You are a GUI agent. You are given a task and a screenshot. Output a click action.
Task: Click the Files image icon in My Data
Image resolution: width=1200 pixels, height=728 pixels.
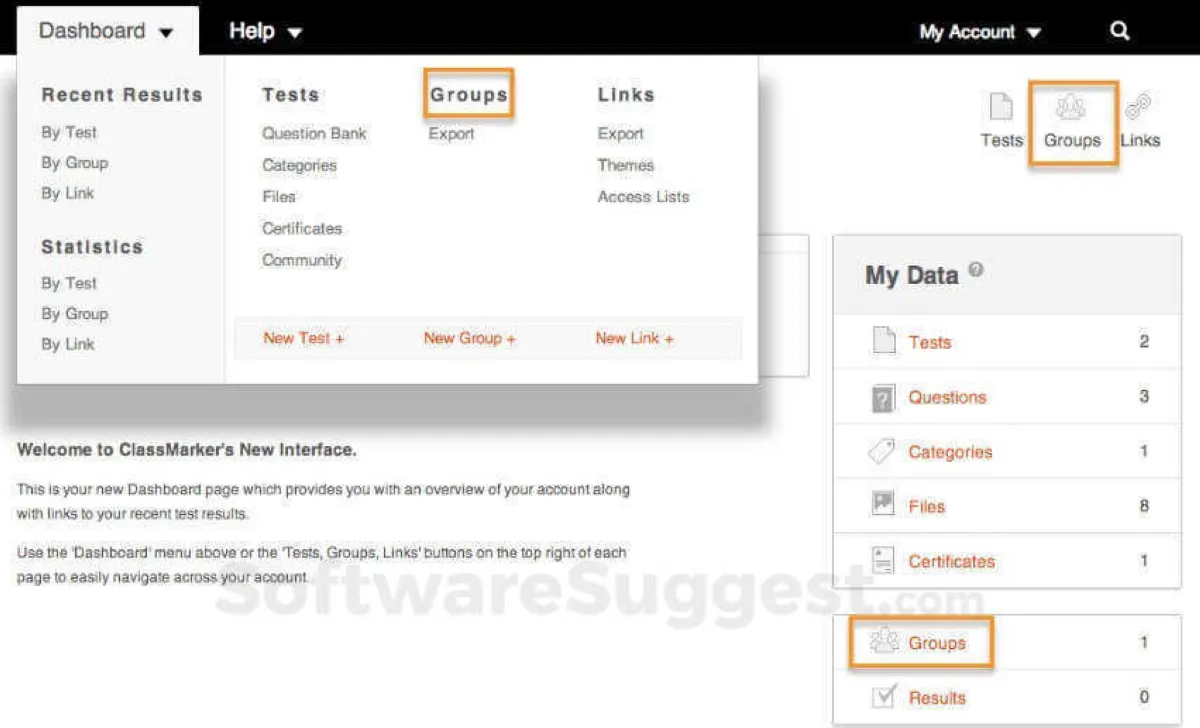click(x=883, y=505)
